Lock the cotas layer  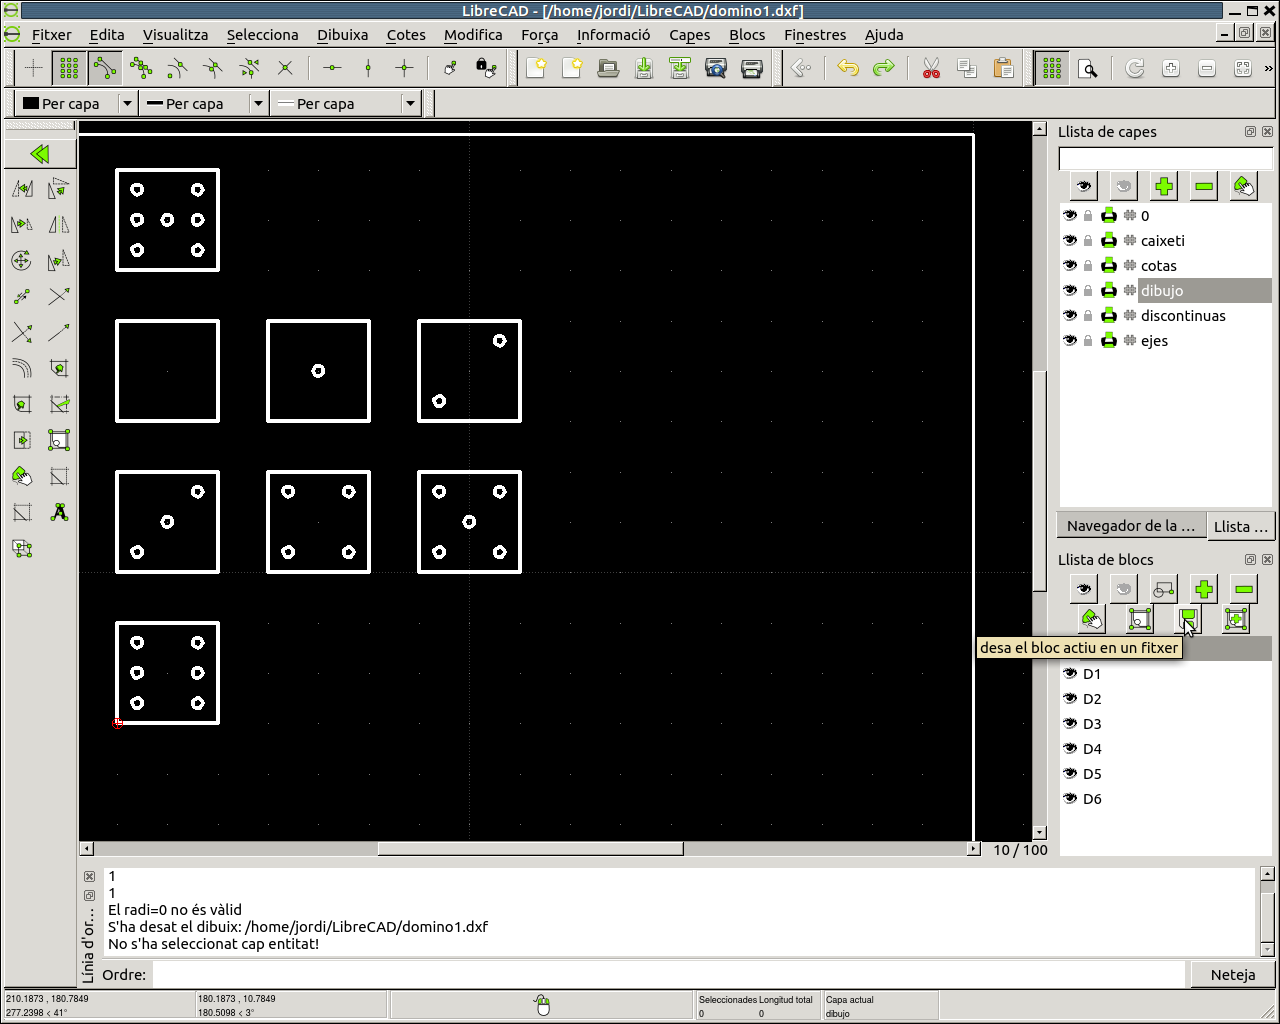[1088, 265]
